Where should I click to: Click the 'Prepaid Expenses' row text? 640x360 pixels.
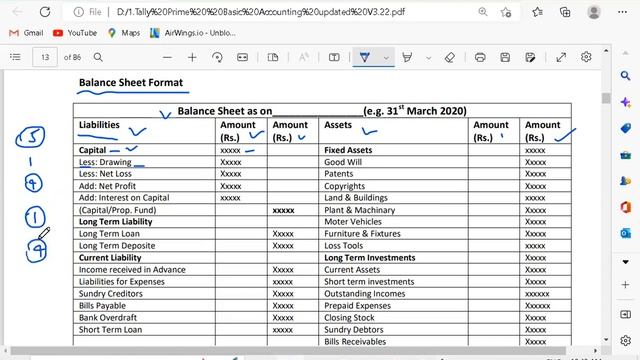click(x=357, y=306)
